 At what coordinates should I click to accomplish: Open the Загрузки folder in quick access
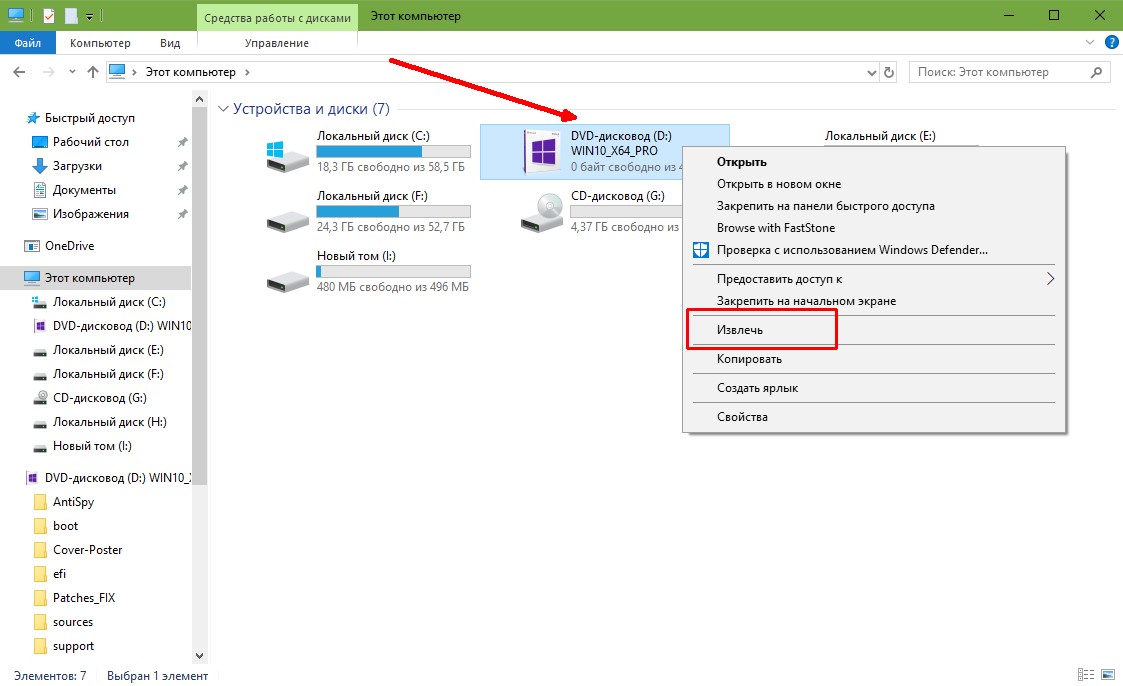pos(77,166)
